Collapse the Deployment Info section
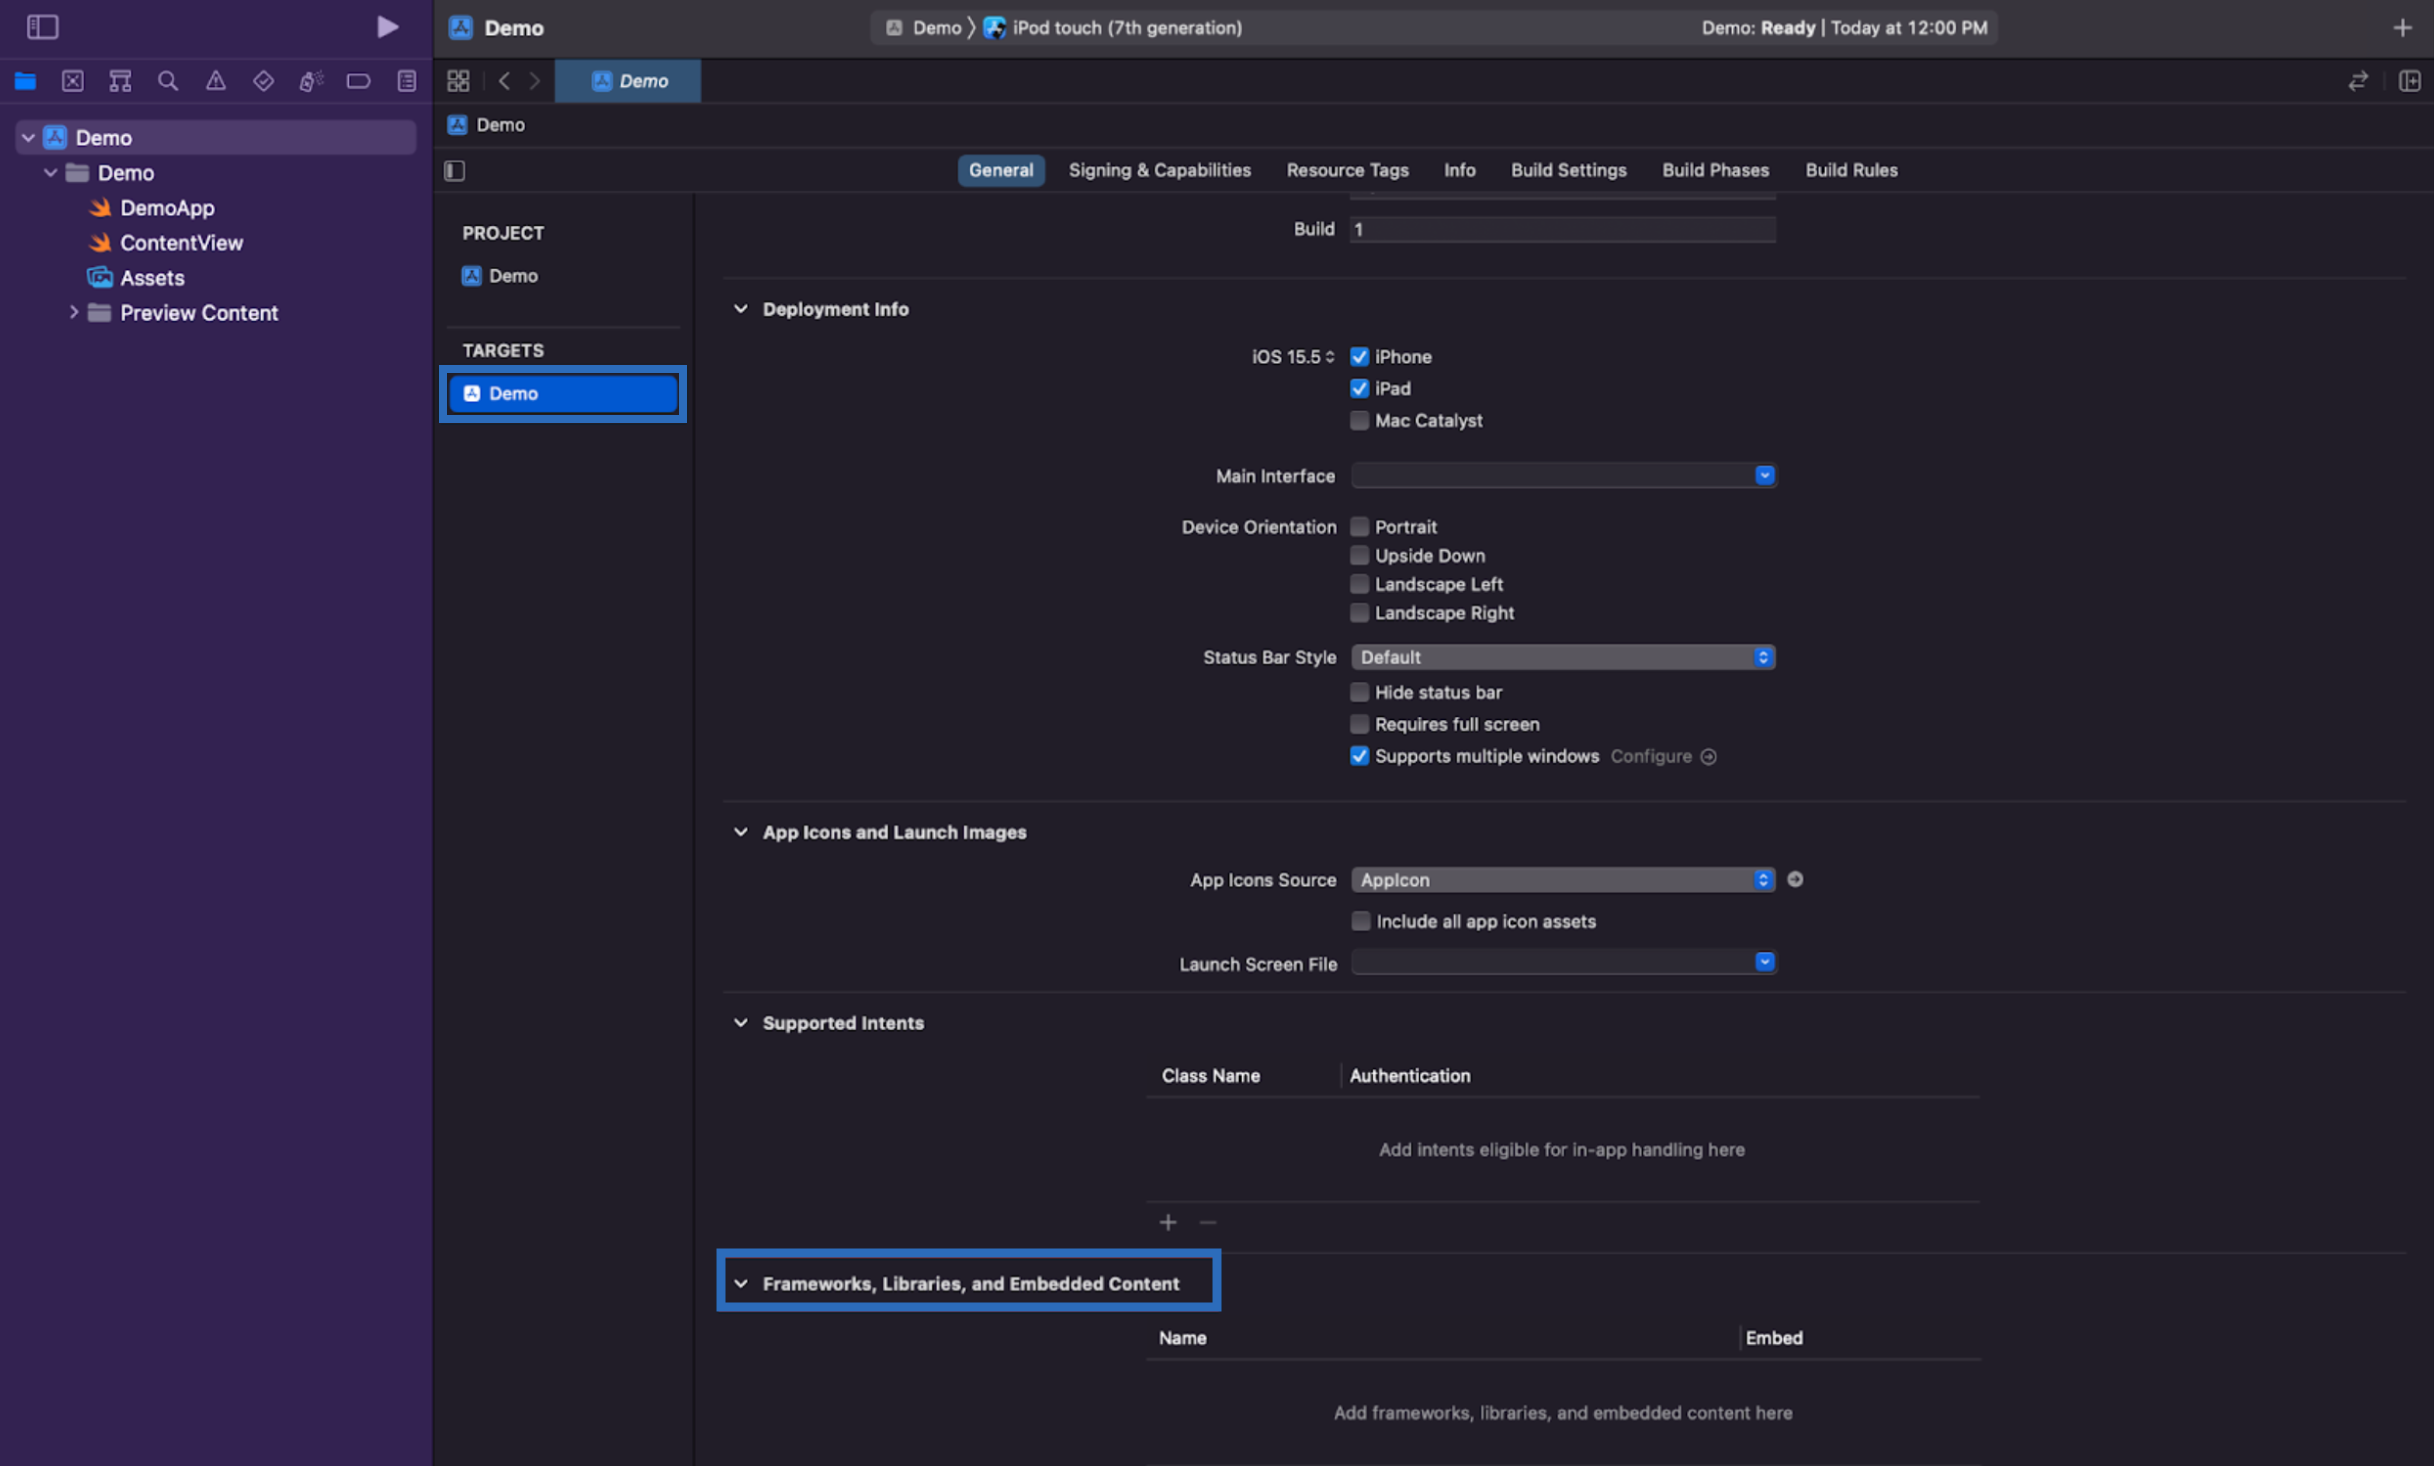 [741, 309]
